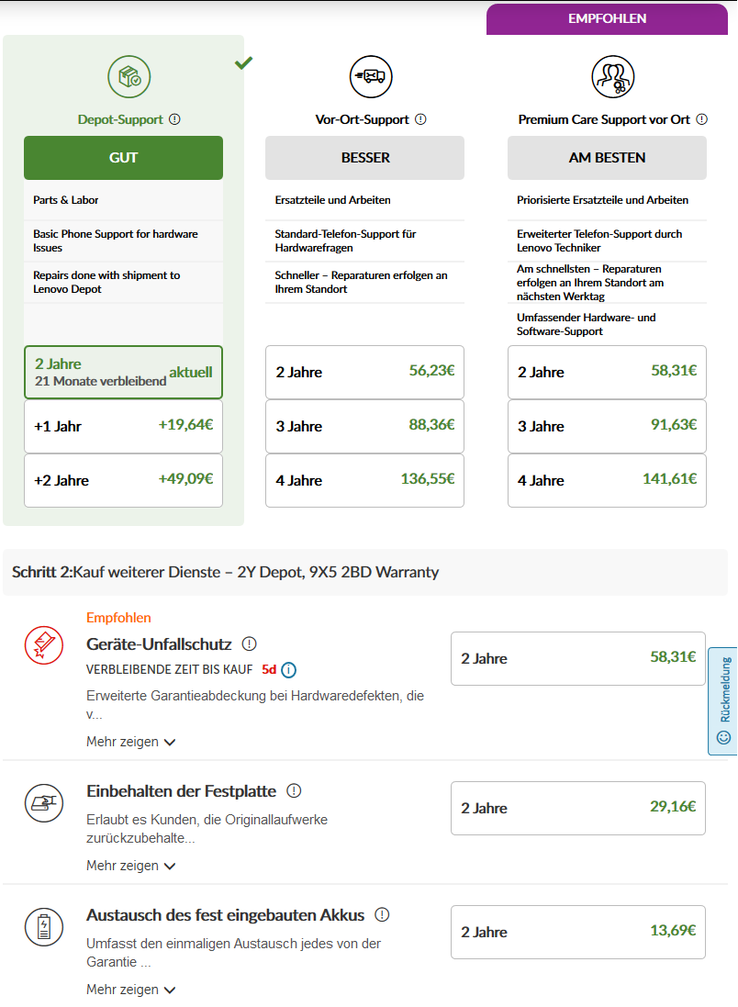738x1007 pixels.
Task: Click the Vor-Ort-Support truck icon
Action: tap(370, 76)
